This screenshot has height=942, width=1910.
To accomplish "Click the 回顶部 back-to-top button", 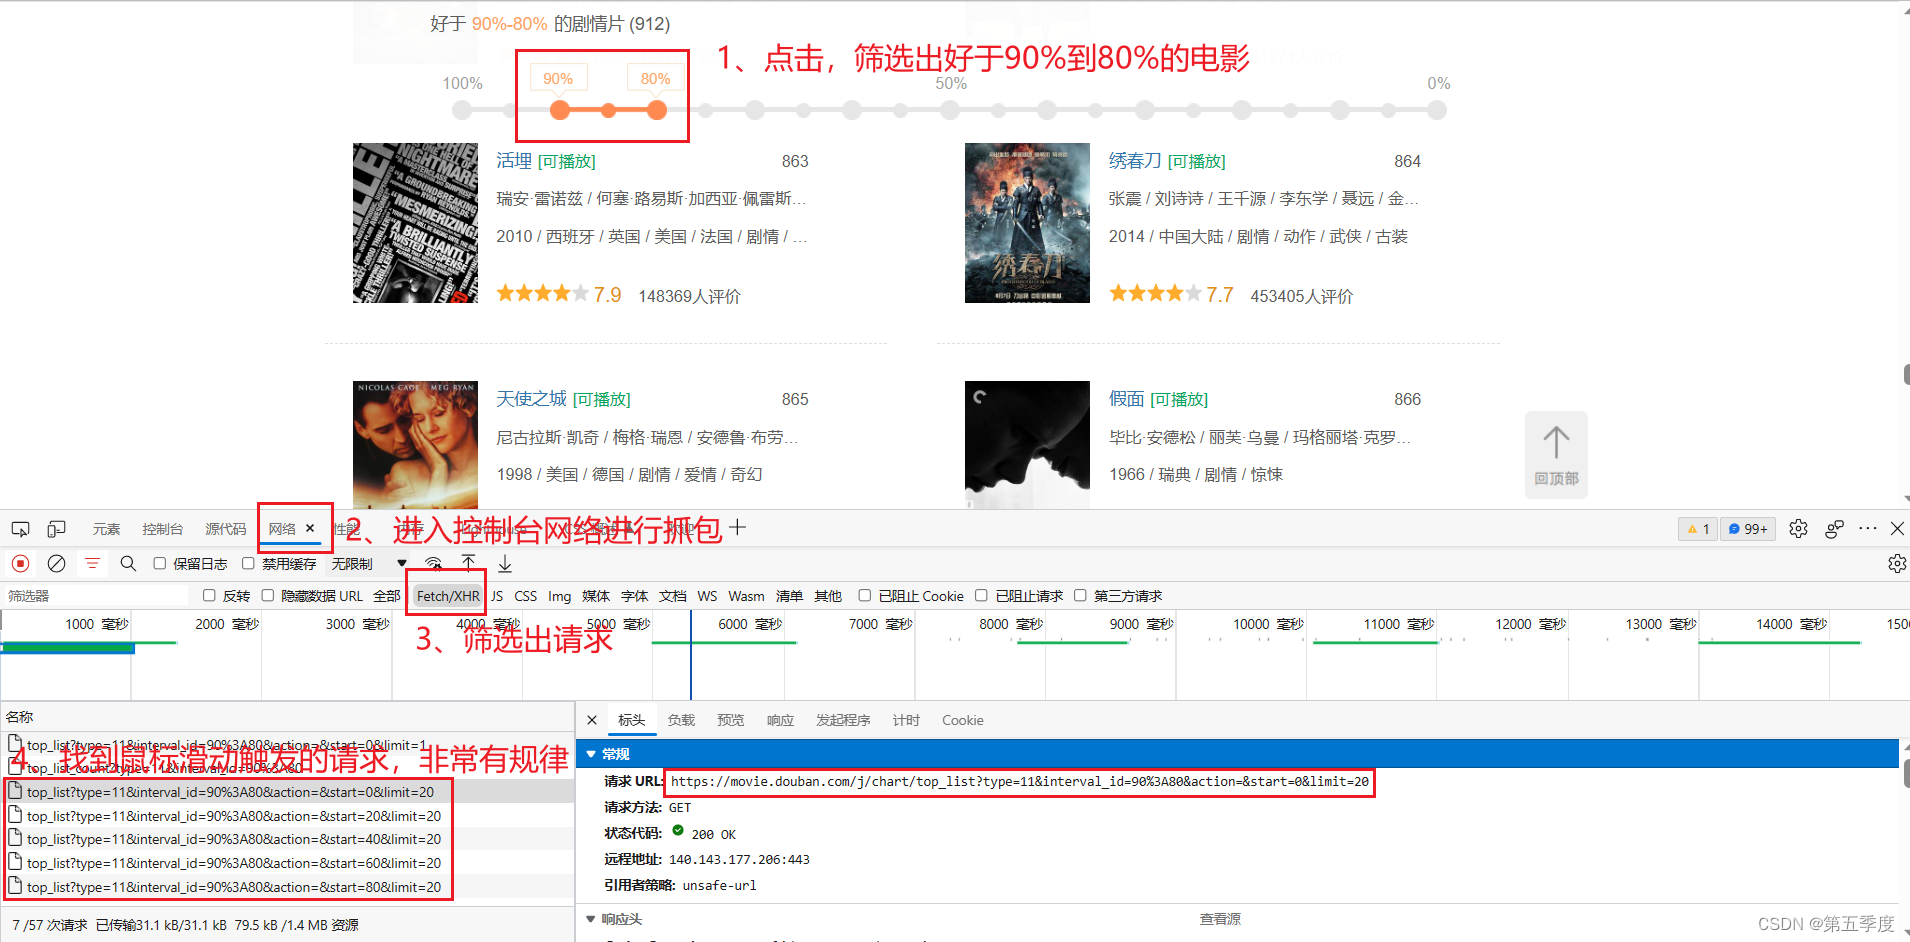I will click(x=1556, y=455).
